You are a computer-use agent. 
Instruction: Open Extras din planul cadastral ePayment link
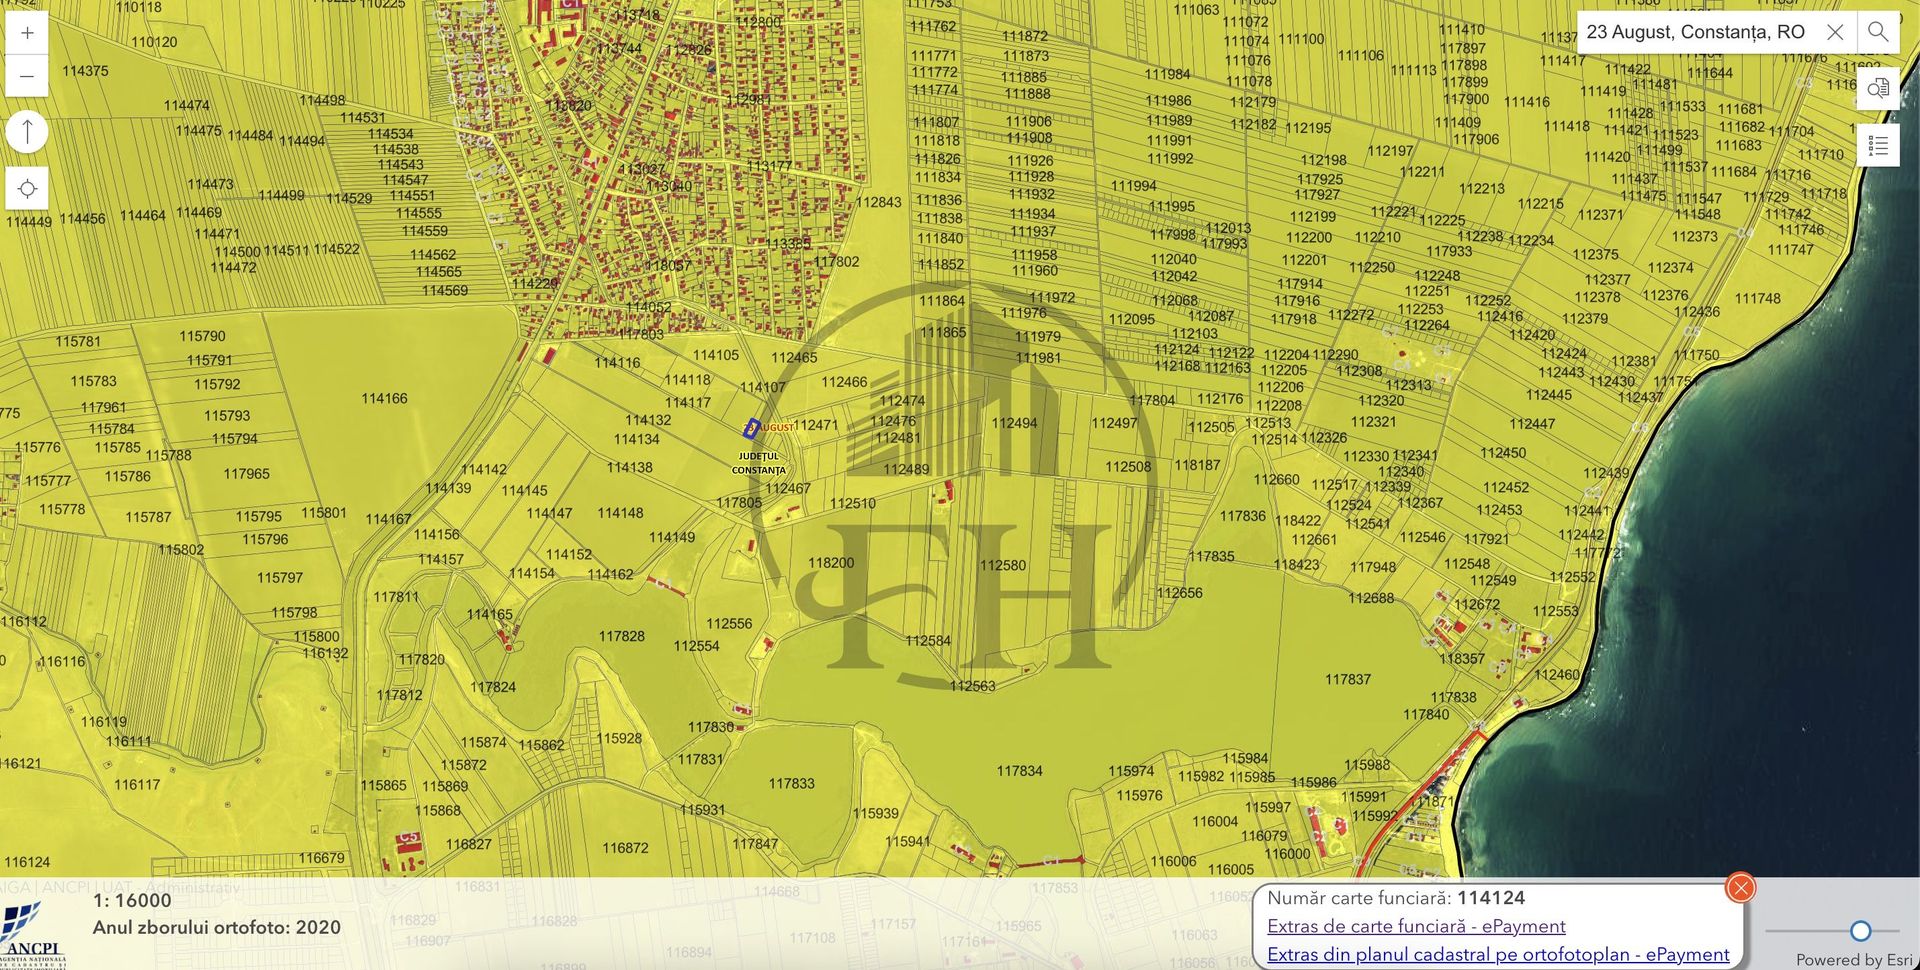1497,954
